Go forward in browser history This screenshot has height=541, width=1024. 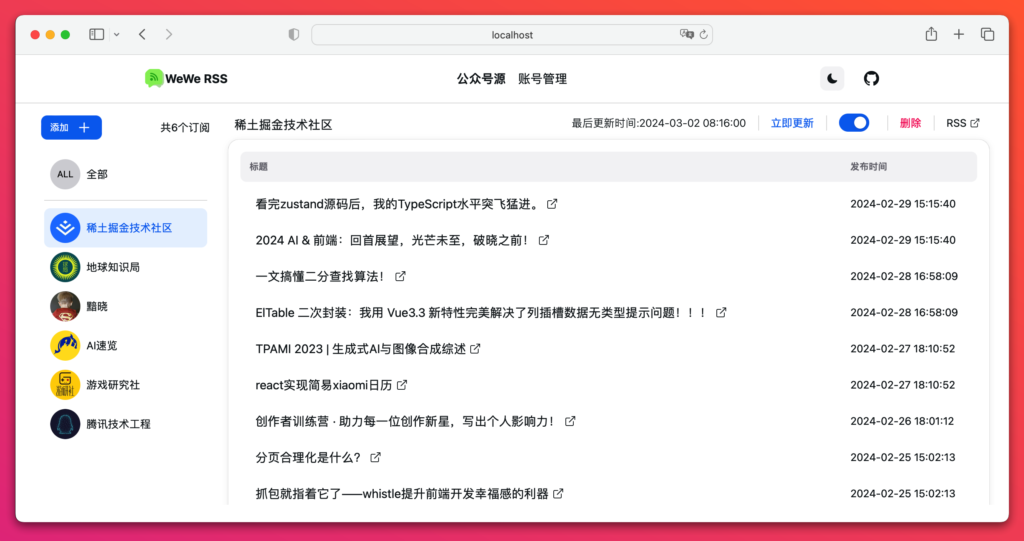pos(169,35)
